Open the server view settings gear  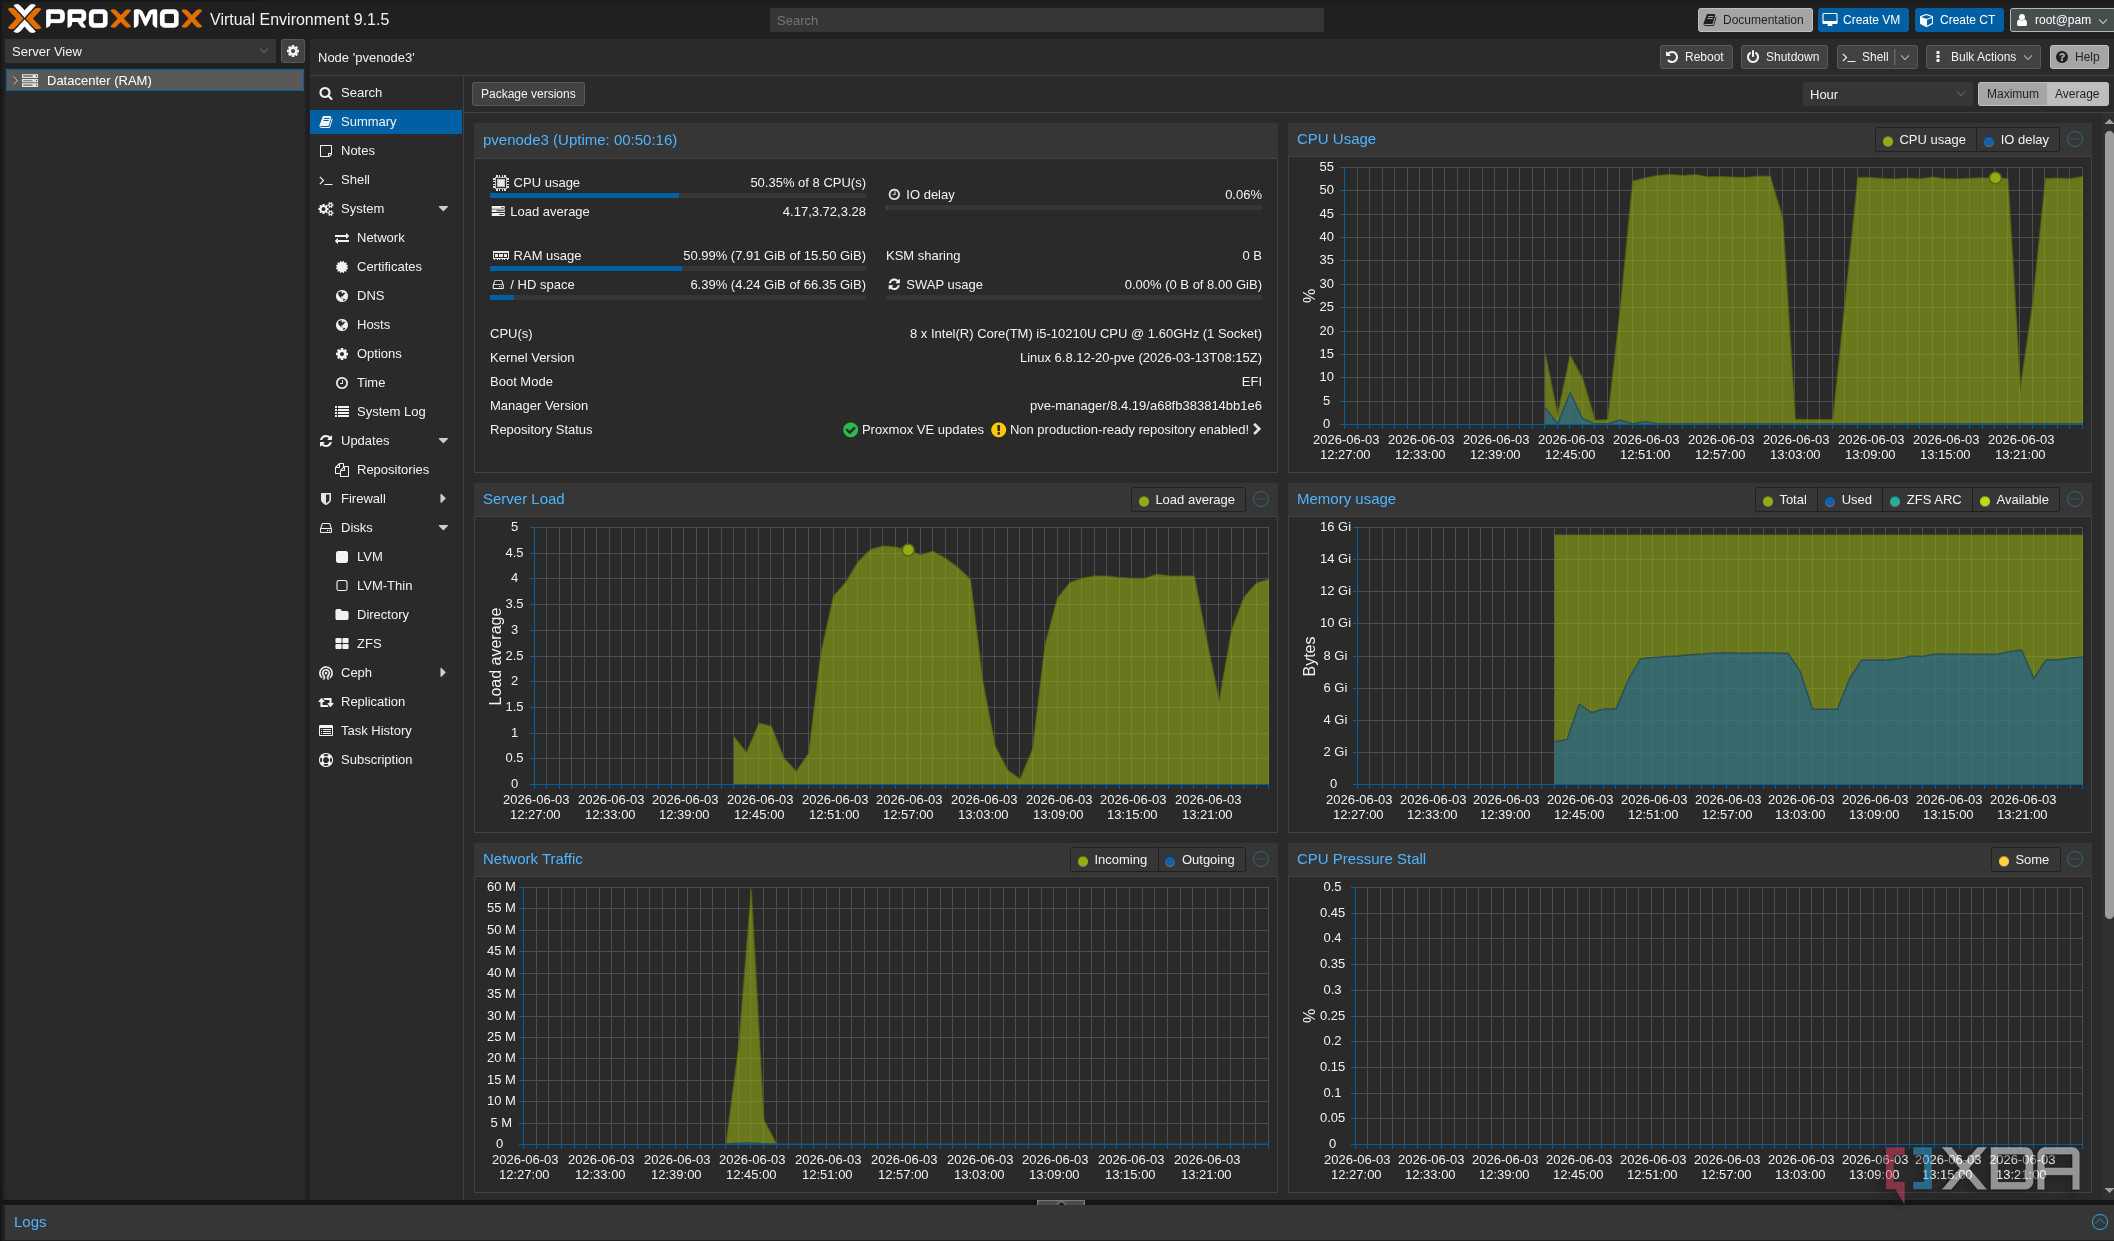[292, 51]
